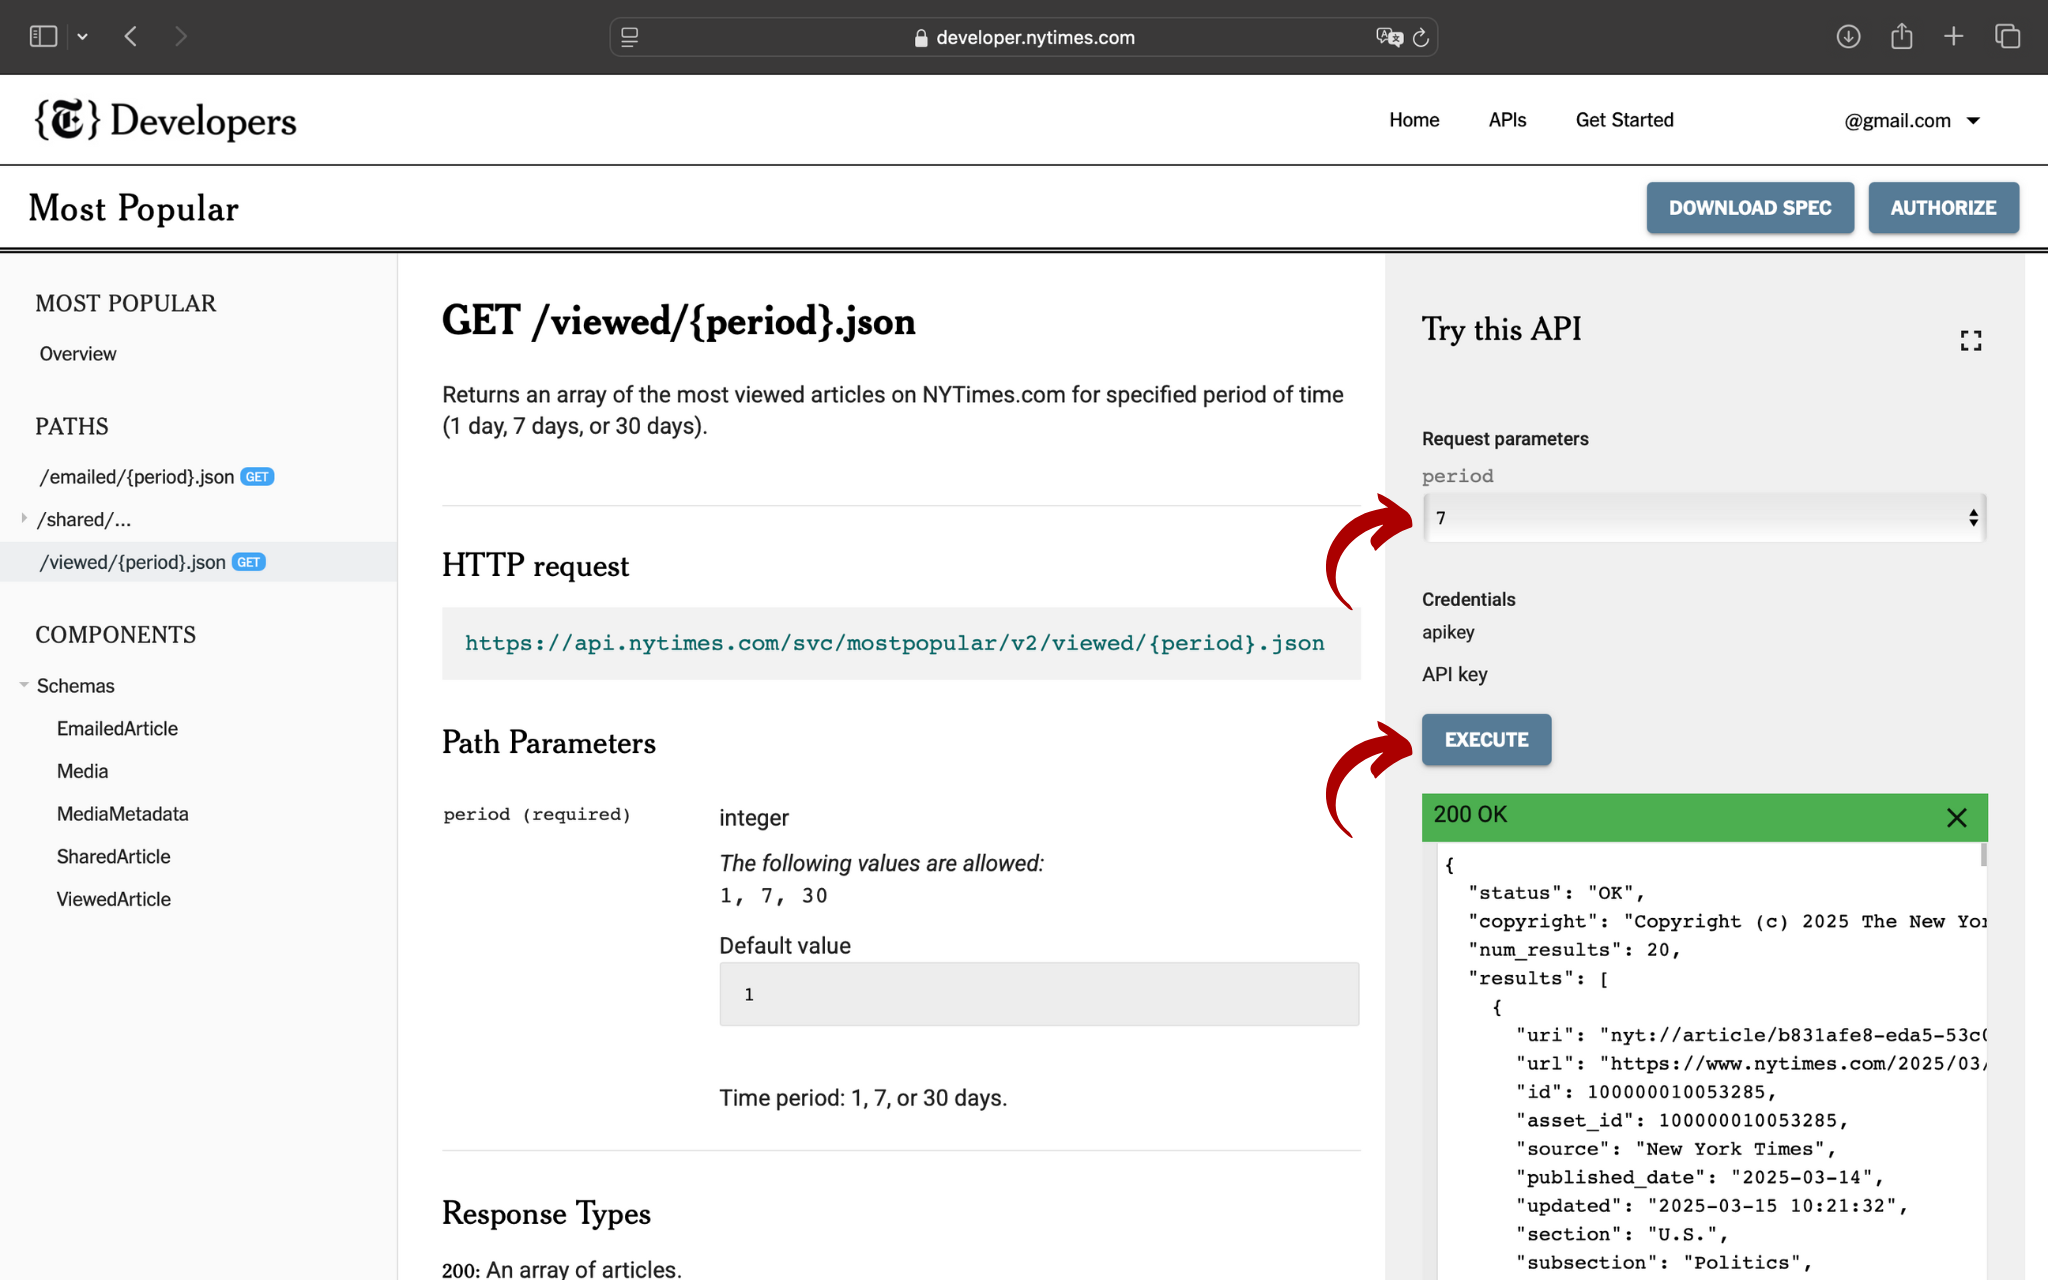The height and width of the screenshot is (1280, 2048).
Task: Go forward with the browser arrow
Action: pos(181,37)
